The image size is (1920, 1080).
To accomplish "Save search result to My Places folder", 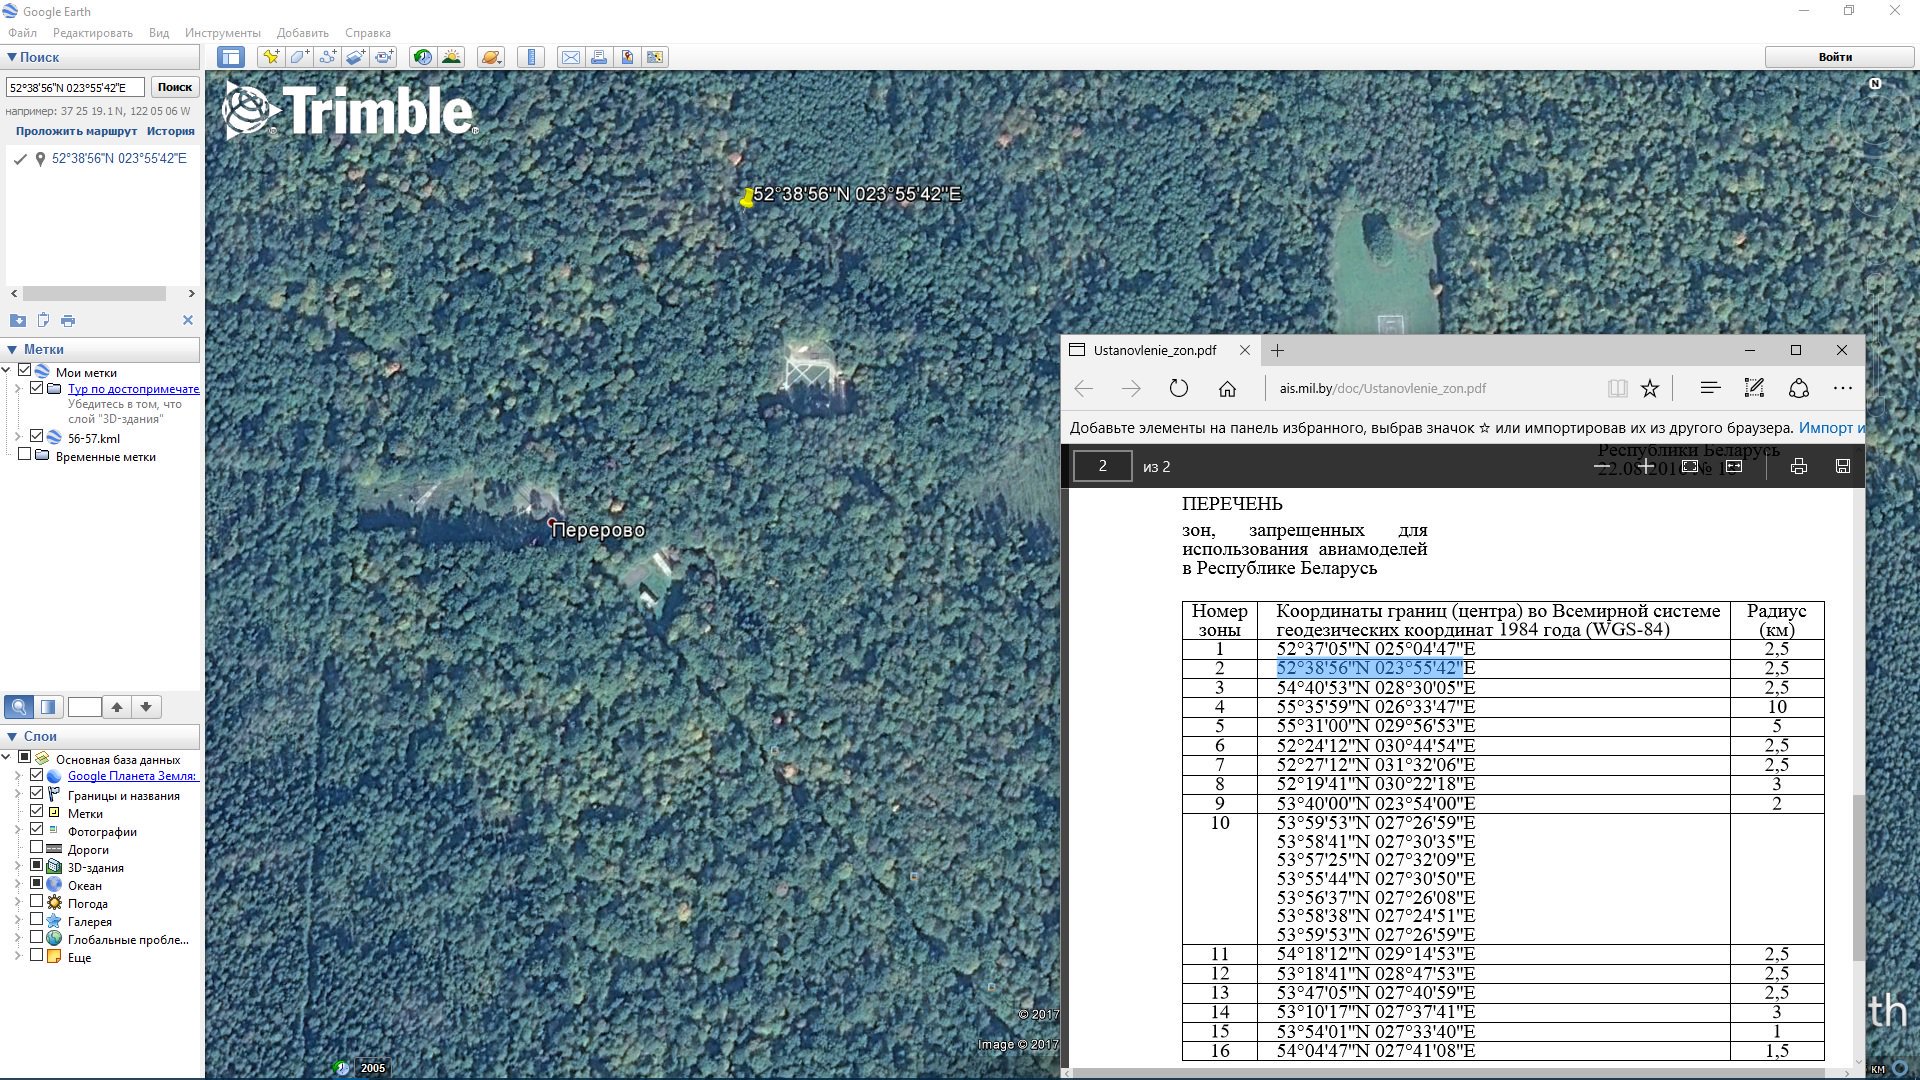I will click(18, 321).
